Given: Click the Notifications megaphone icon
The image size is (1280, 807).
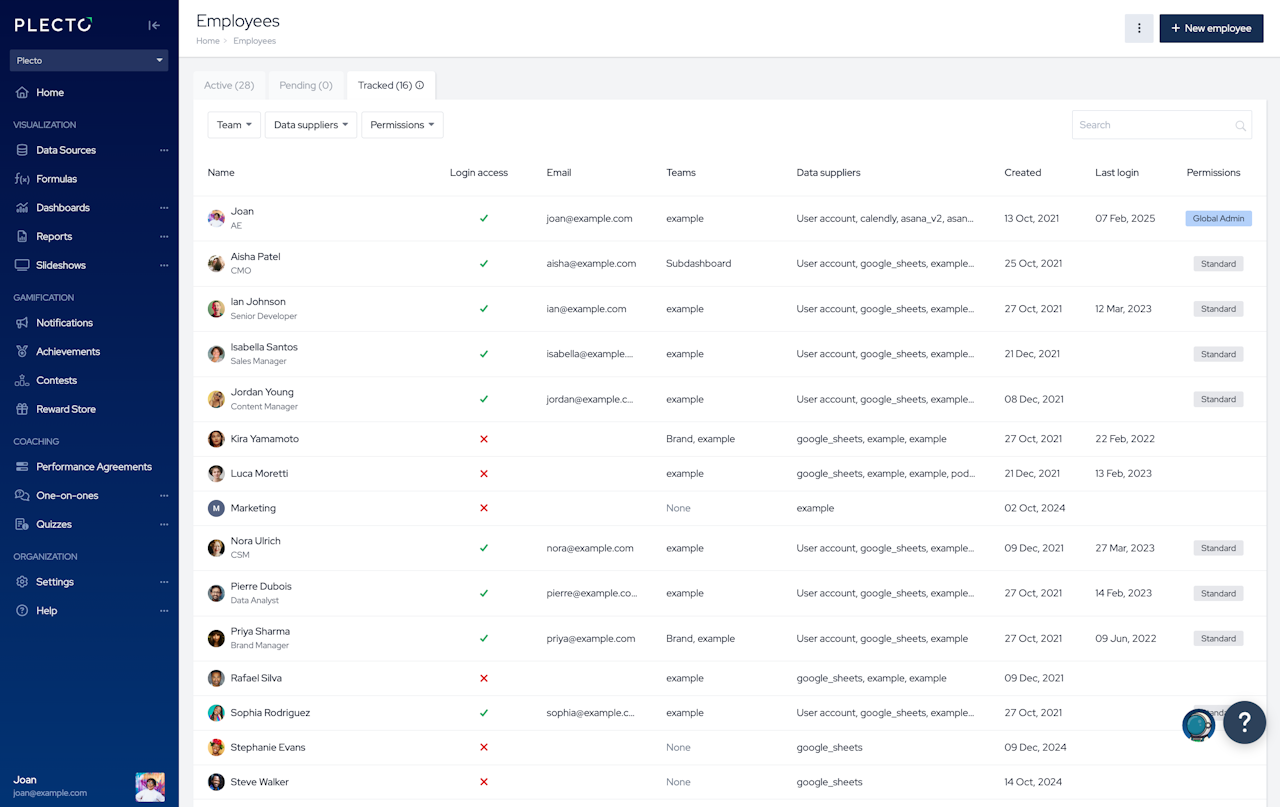Looking at the screenshot, I should (x=22, y=323).
